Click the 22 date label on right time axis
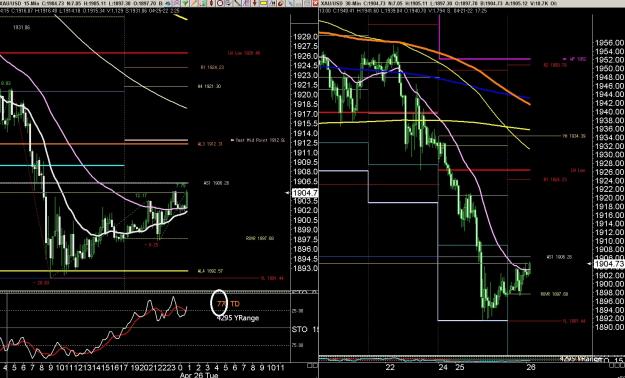625x378 pixels. pyautogui.click(x=390, y=367)
